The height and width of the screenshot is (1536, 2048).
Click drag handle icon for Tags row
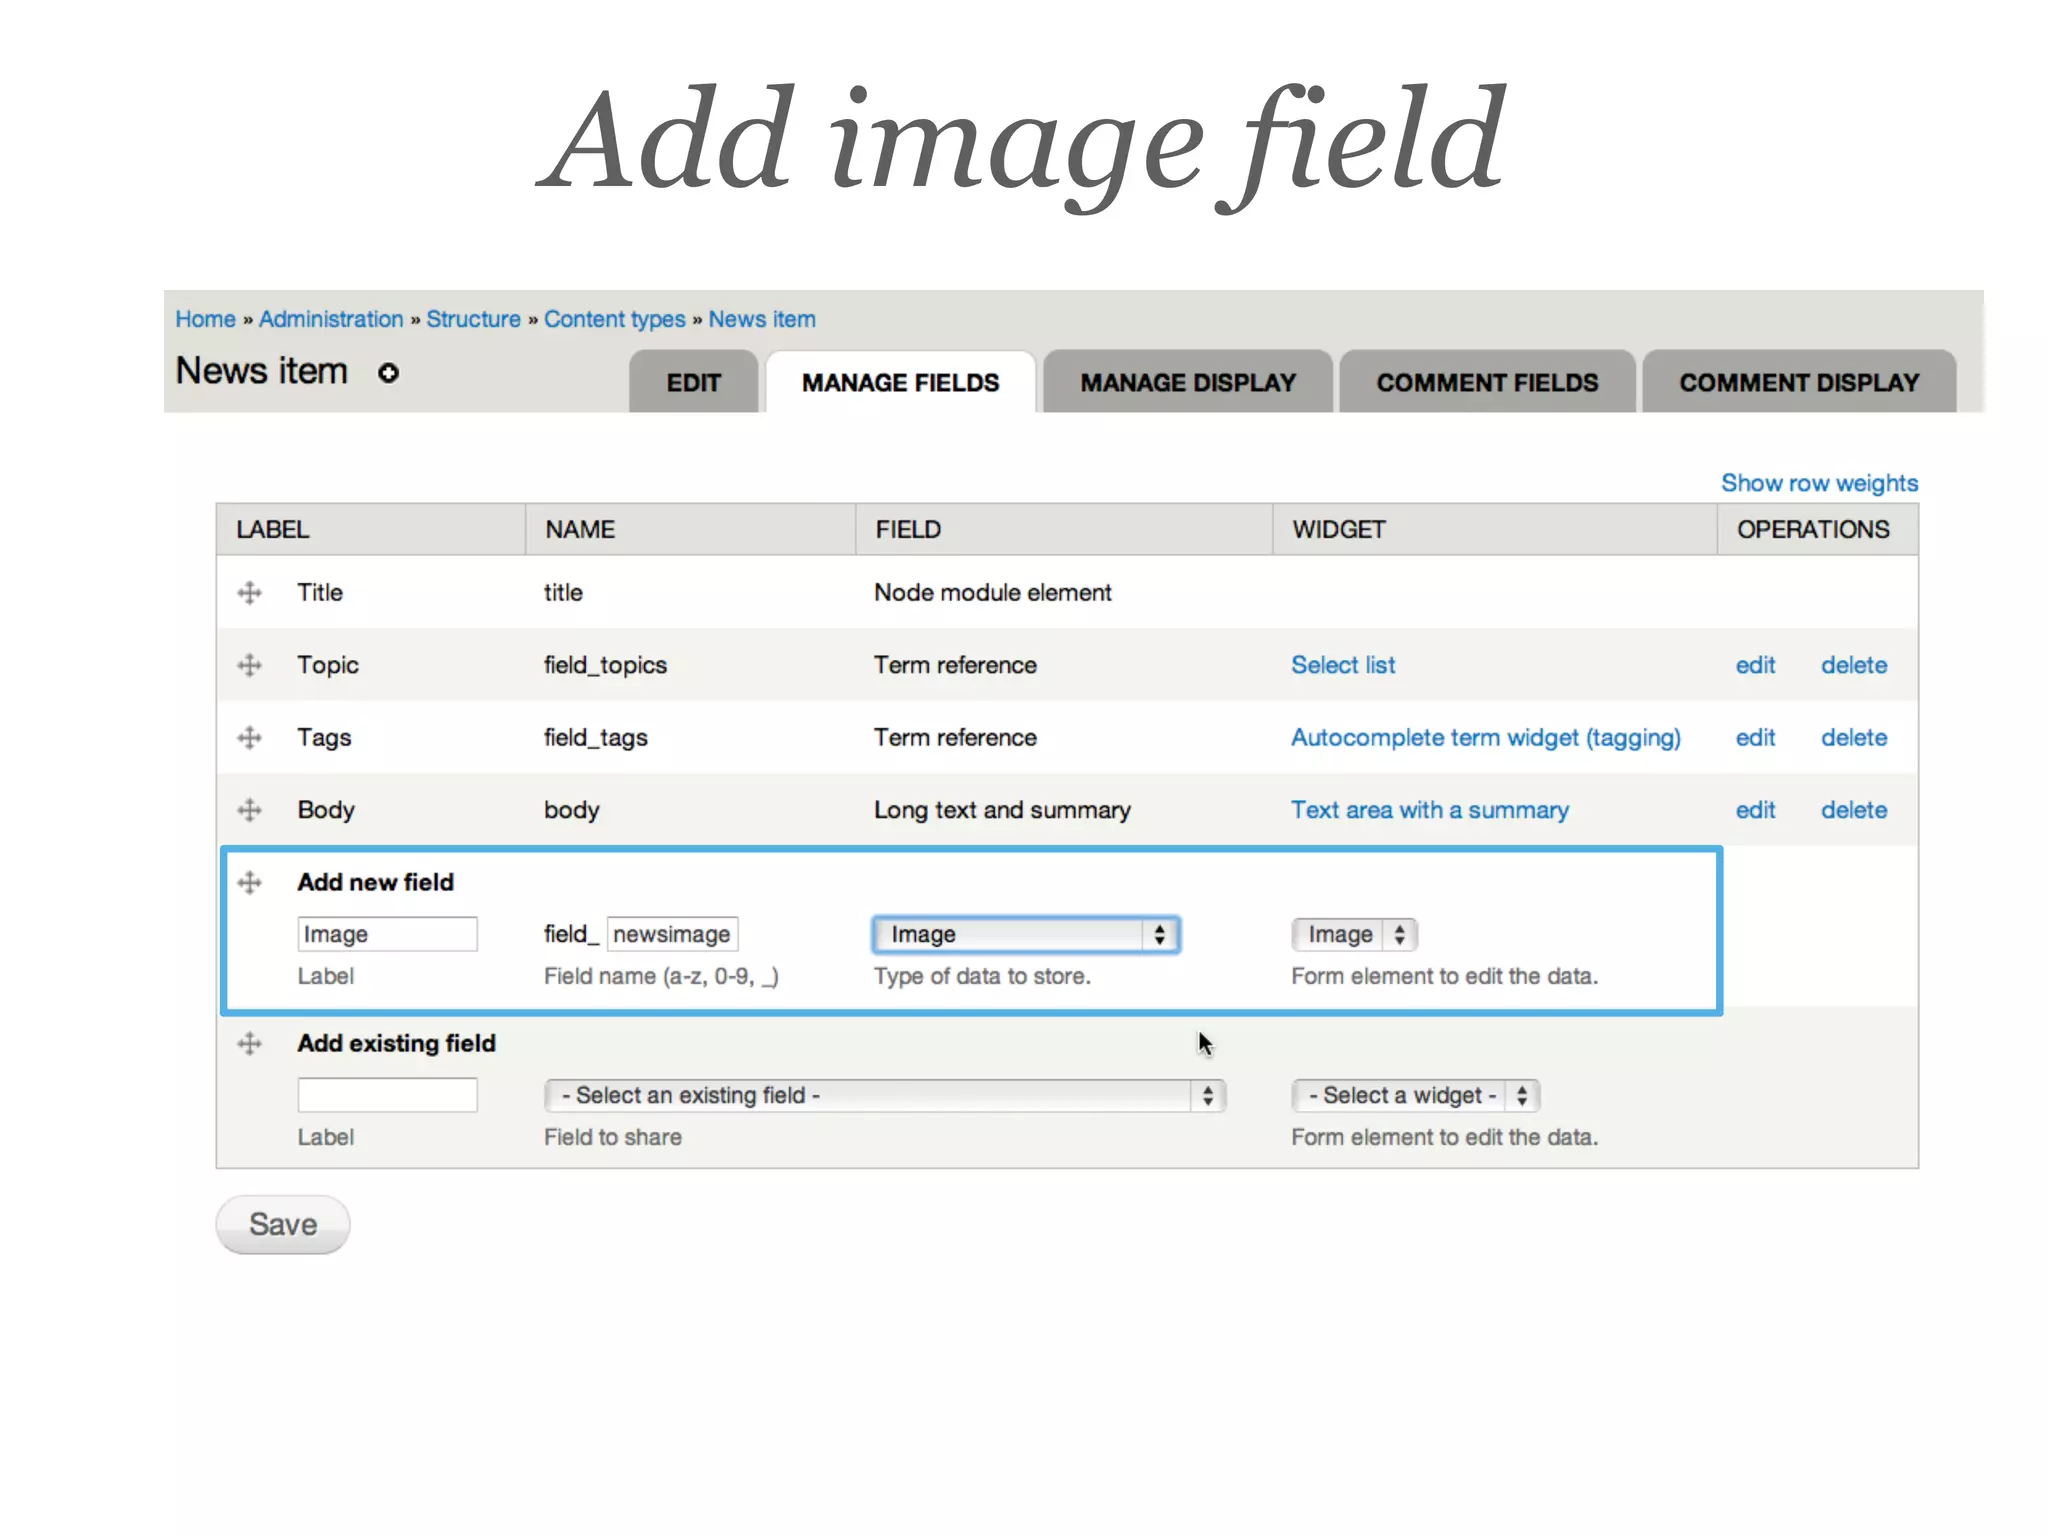(x=249, y=737)
